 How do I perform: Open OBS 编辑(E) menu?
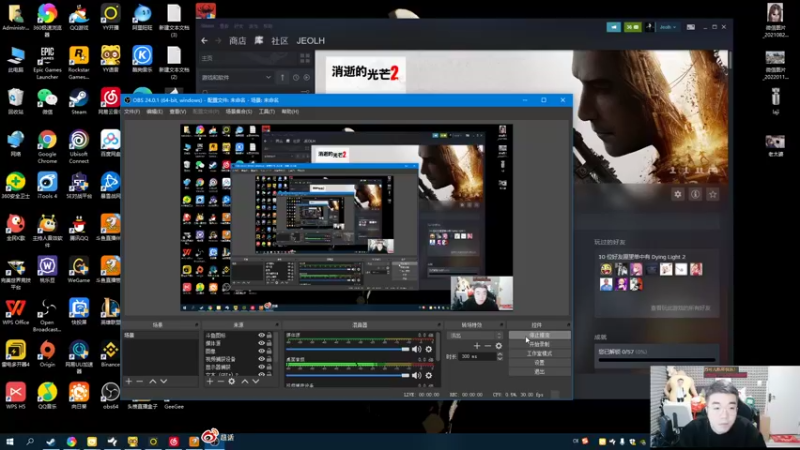point(155,112)
